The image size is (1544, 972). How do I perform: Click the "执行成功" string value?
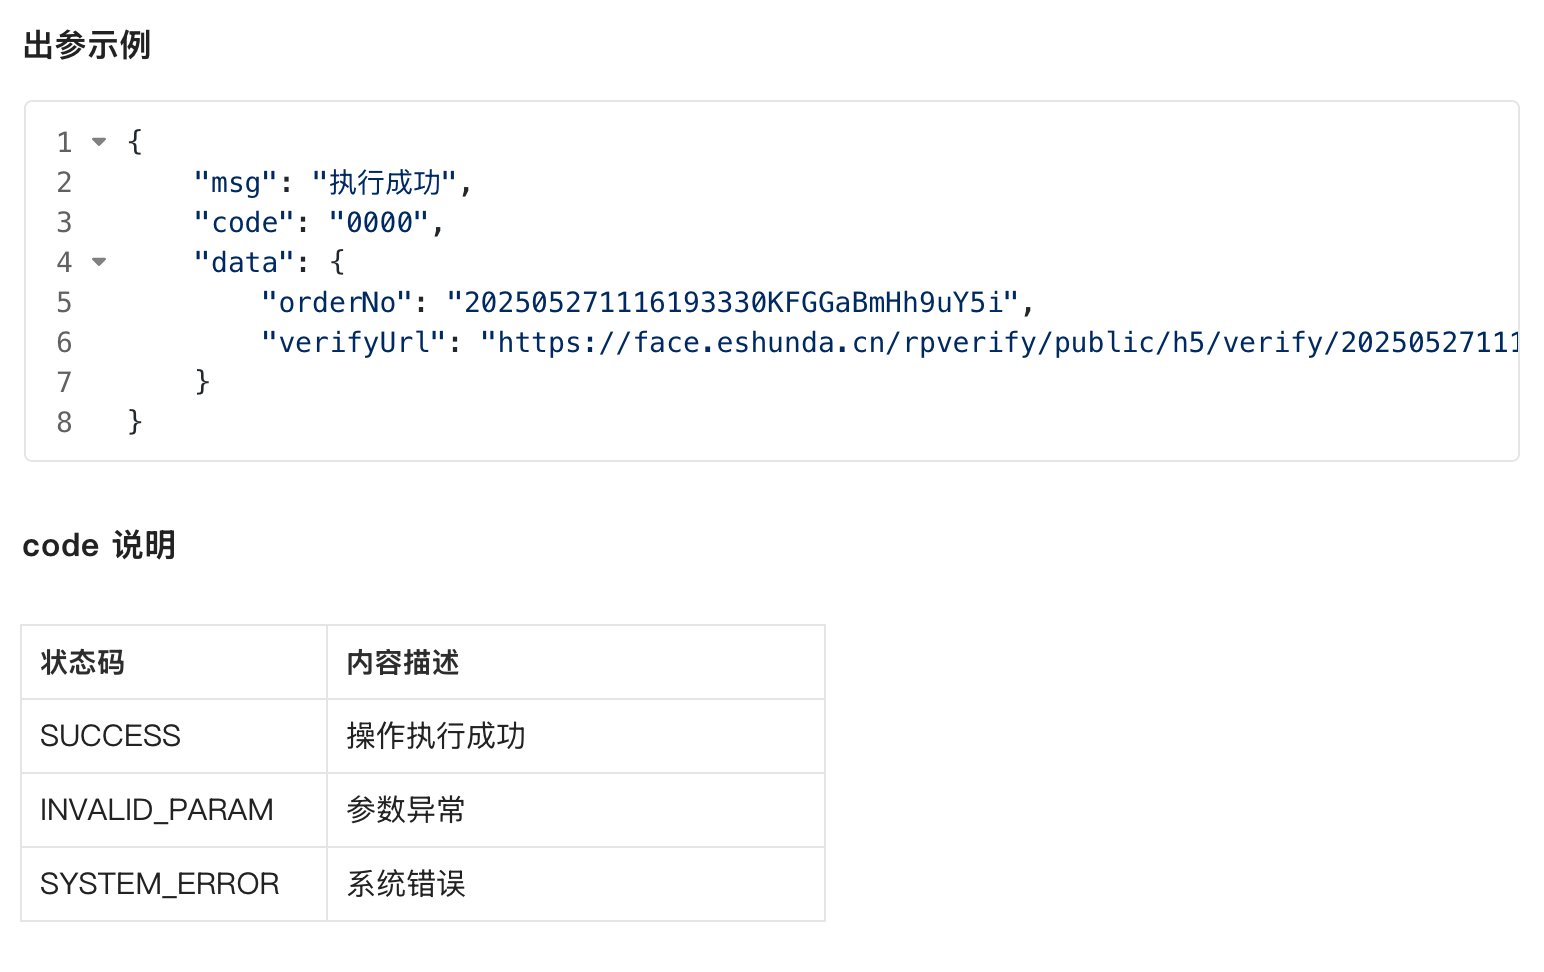[x=384, y=183]
